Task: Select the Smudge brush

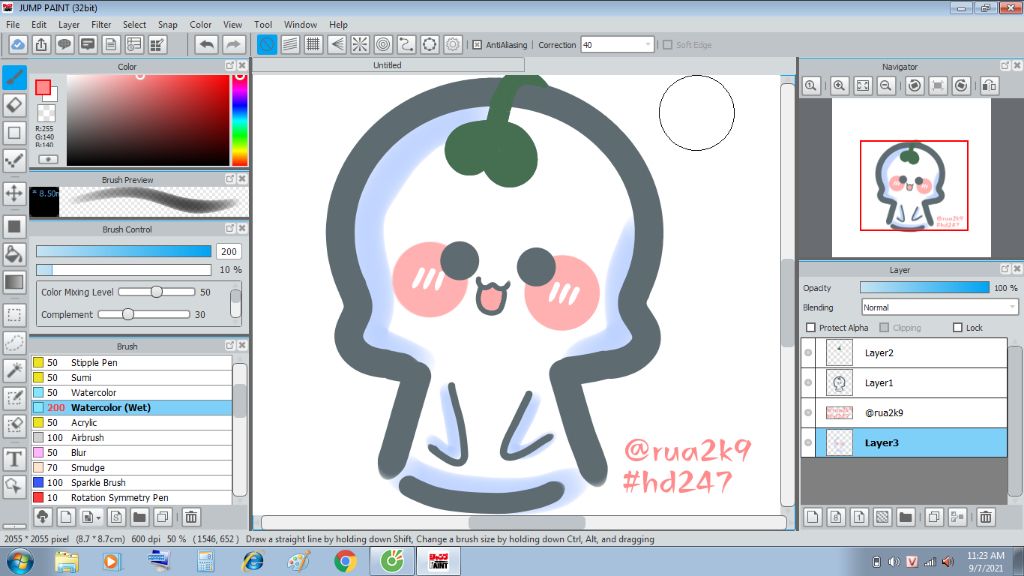Action: 131,468
